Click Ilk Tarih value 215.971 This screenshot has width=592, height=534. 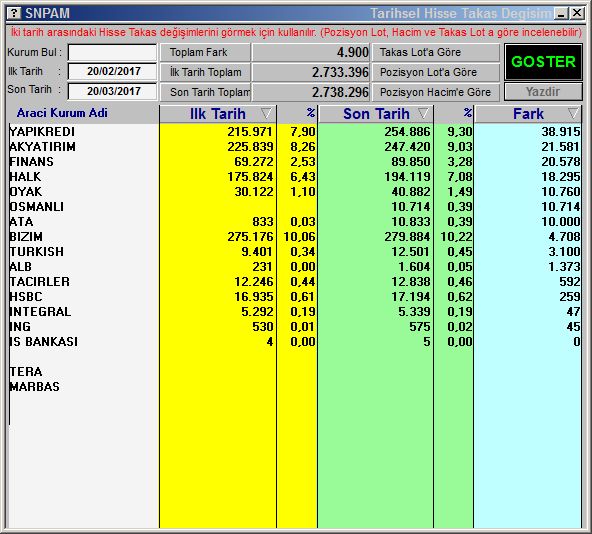(x=250, y=132)
